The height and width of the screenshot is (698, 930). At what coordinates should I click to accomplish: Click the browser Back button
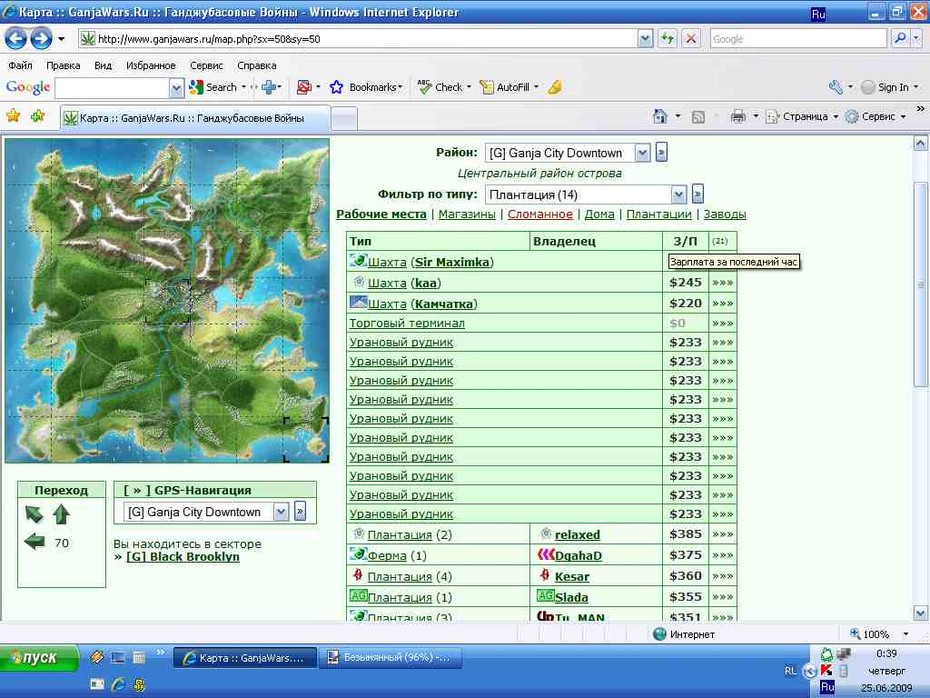(x=16, y=39)
